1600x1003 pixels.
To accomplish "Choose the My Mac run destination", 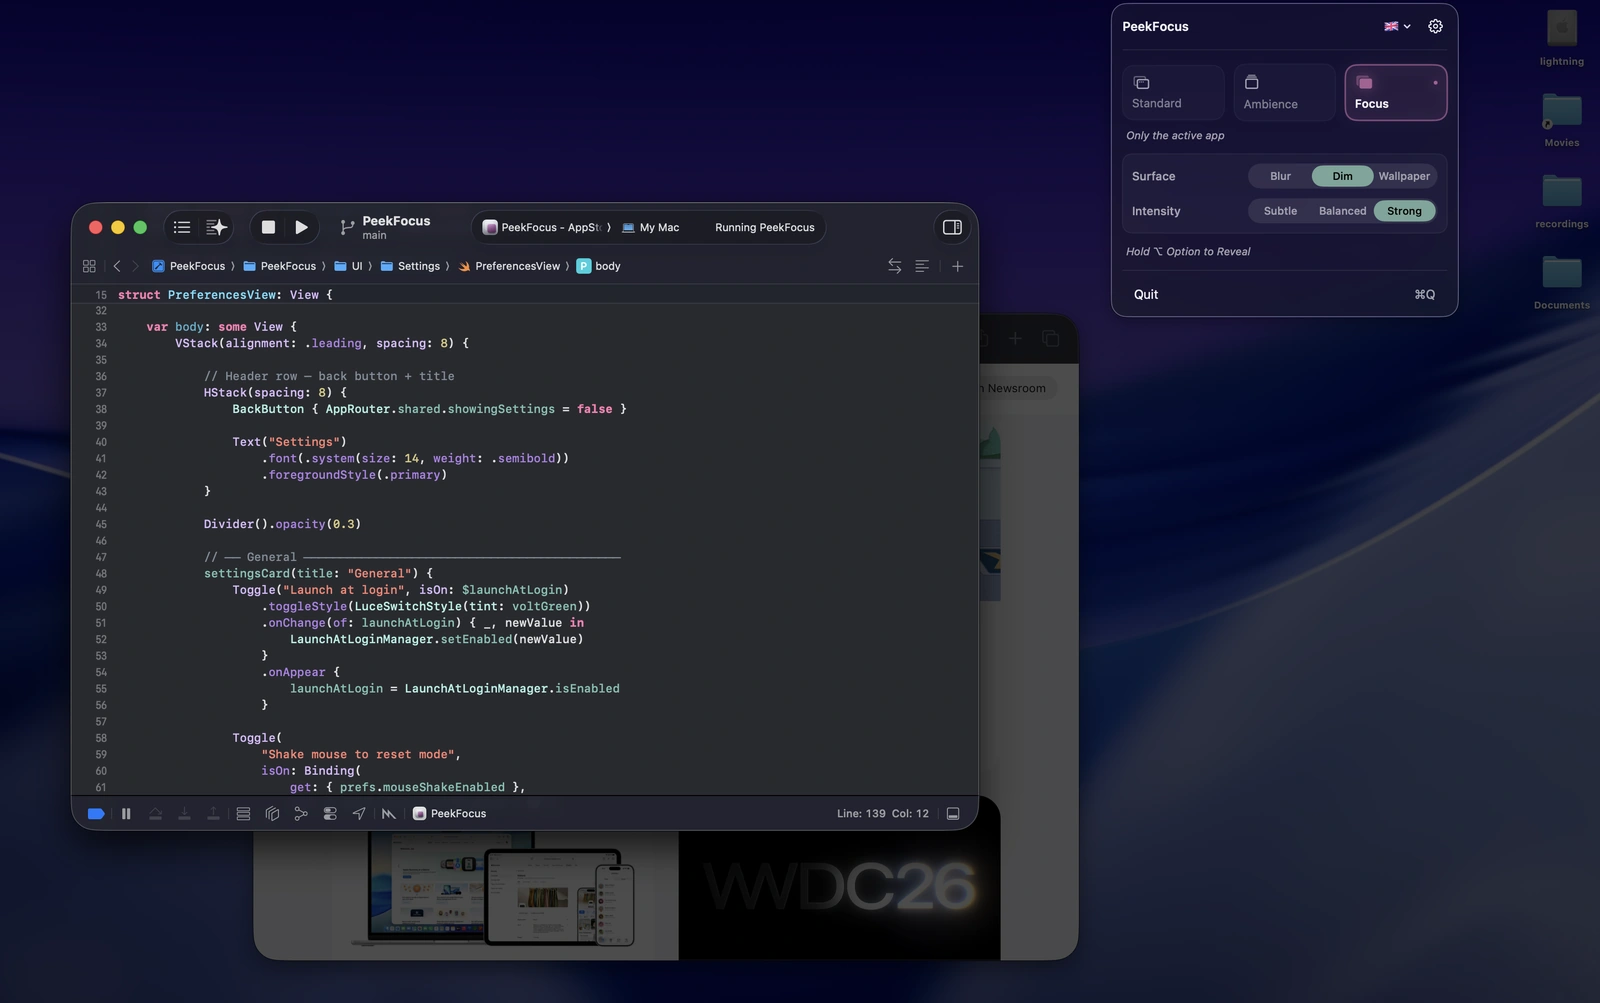I will [x=650, y=228].
